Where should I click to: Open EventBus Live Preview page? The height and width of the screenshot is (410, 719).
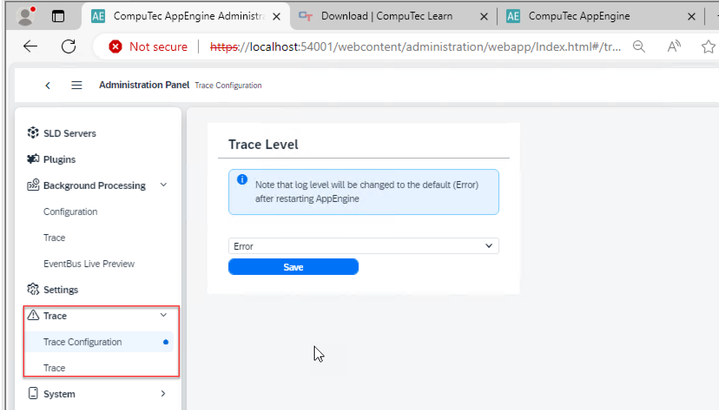click(x=89, y=264)
